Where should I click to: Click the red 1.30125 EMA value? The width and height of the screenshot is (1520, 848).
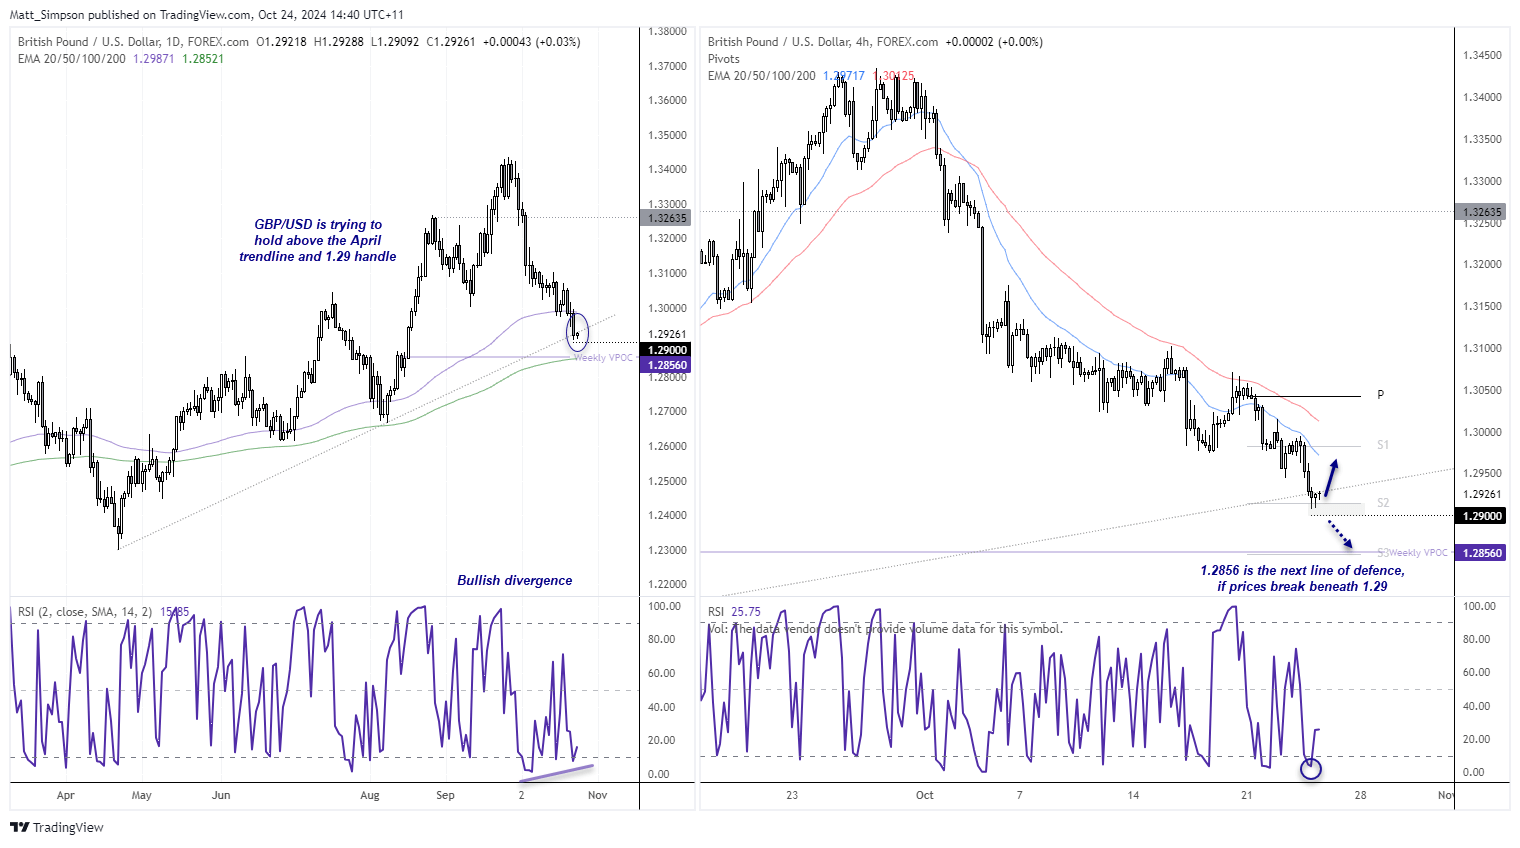pos(894,76)
